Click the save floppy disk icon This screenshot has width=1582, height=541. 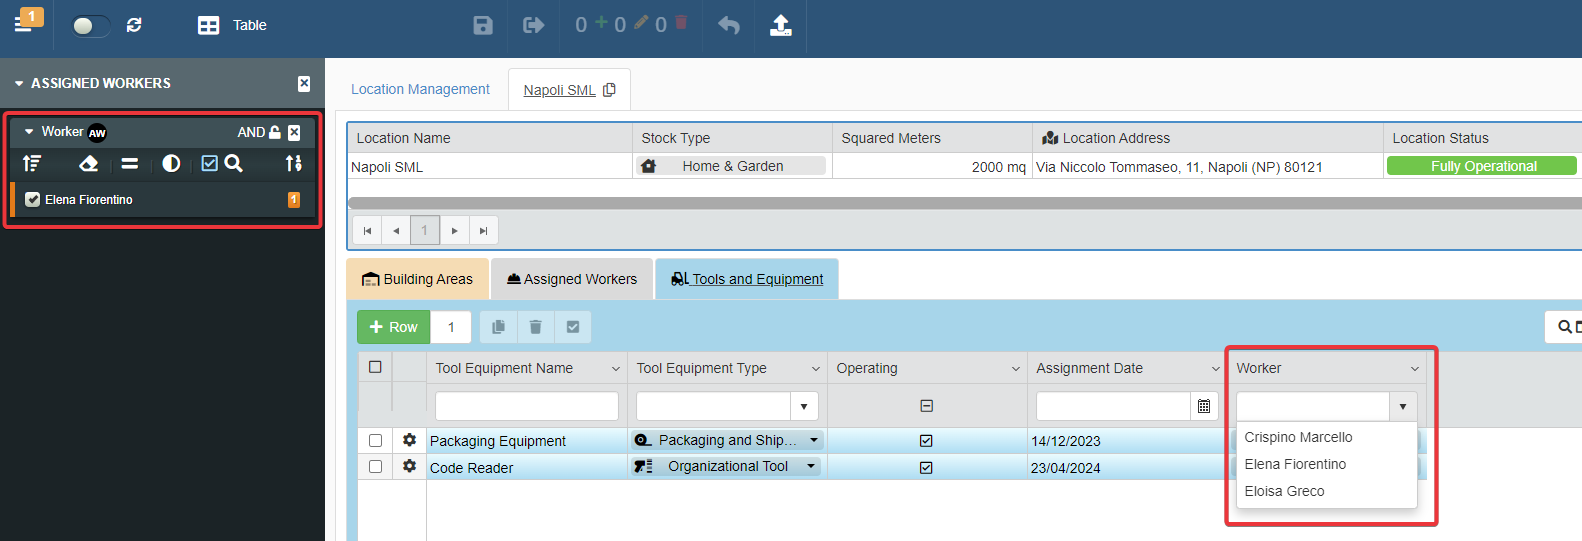coord(483,25)
